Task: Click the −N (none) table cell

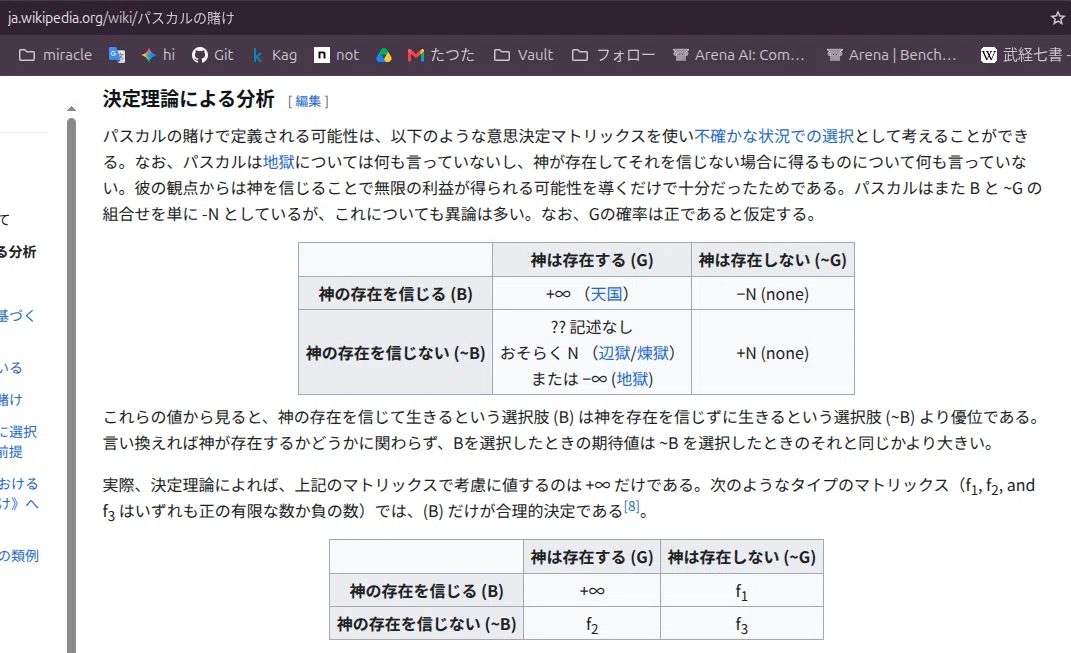Action: [x=773, y=294]
